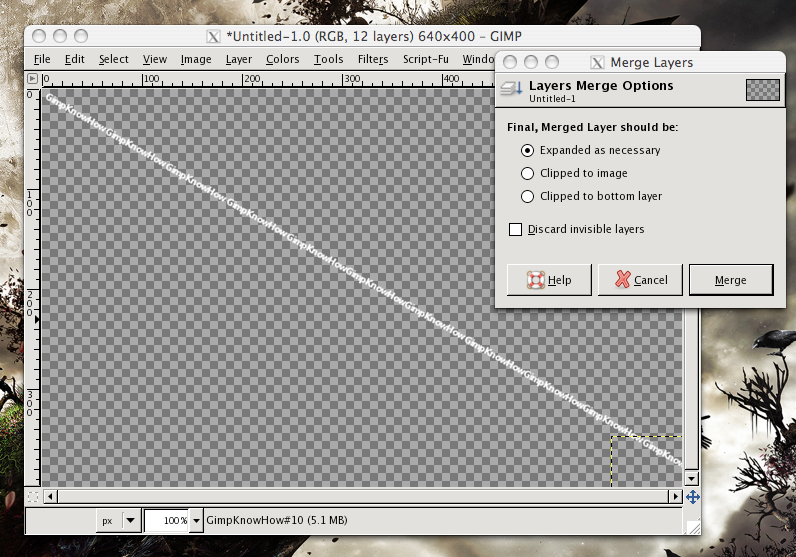Click horizontal scrollbar right arrow
This screenshot has width=796, height=557.
click(x=675, y=497)
